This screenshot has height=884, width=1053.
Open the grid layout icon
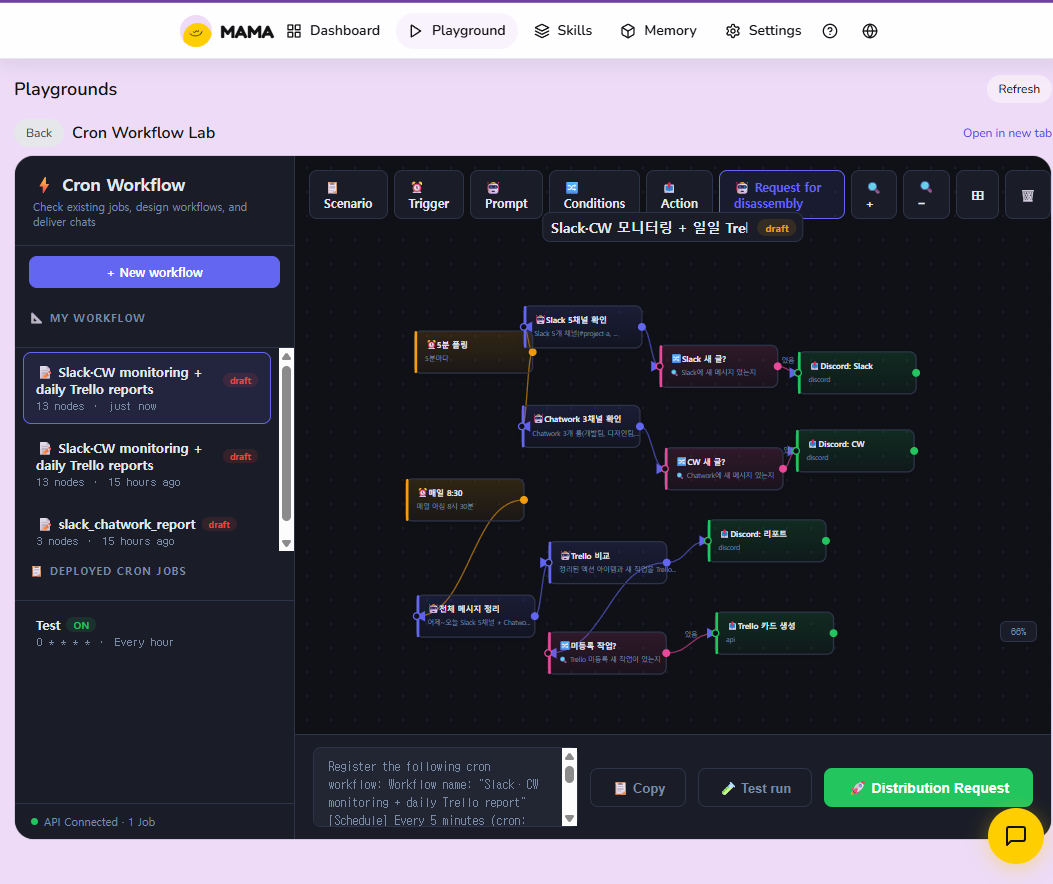(977, 194)
